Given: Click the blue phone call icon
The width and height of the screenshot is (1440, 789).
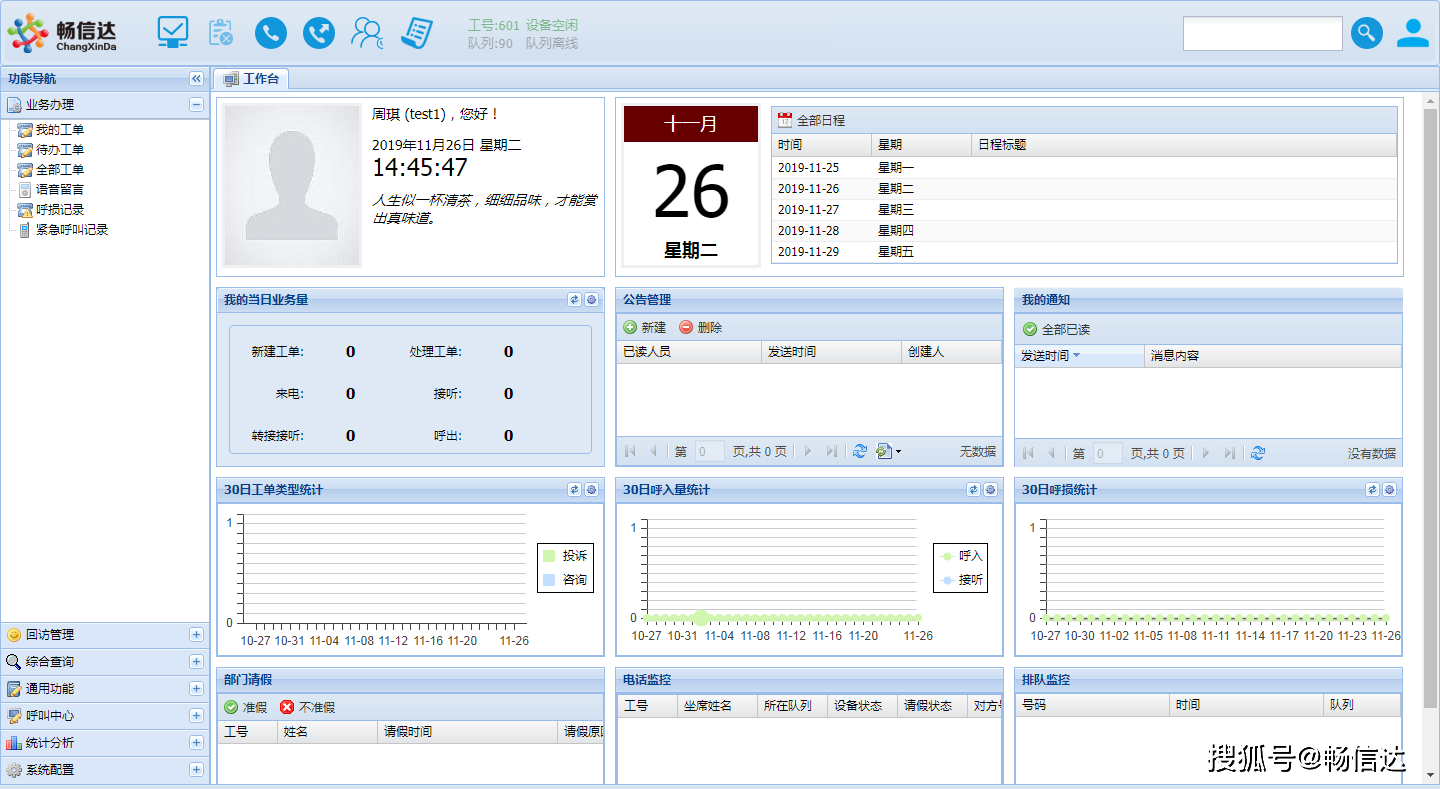Looking at the screenshot, I should [x=270, y=33].
